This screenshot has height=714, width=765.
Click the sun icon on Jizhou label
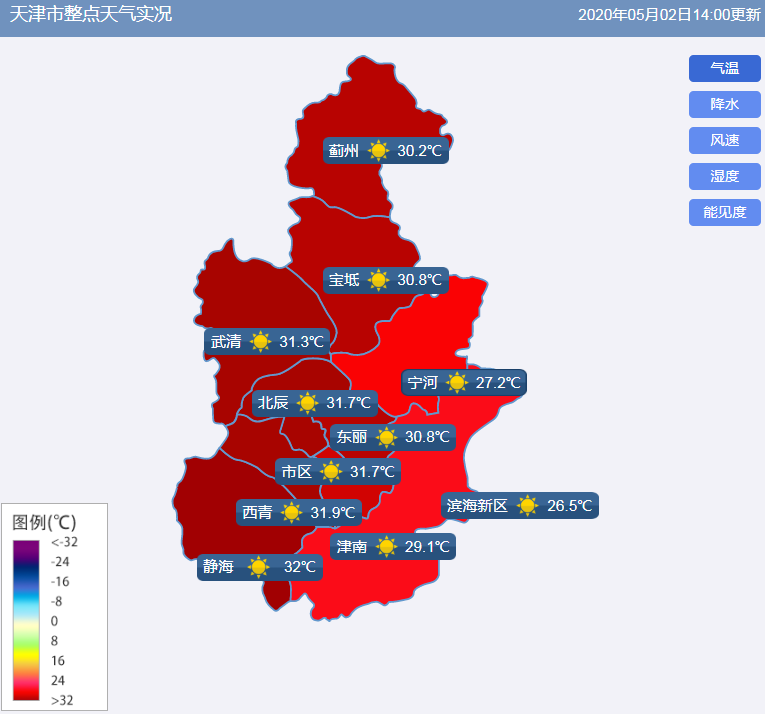378,151
